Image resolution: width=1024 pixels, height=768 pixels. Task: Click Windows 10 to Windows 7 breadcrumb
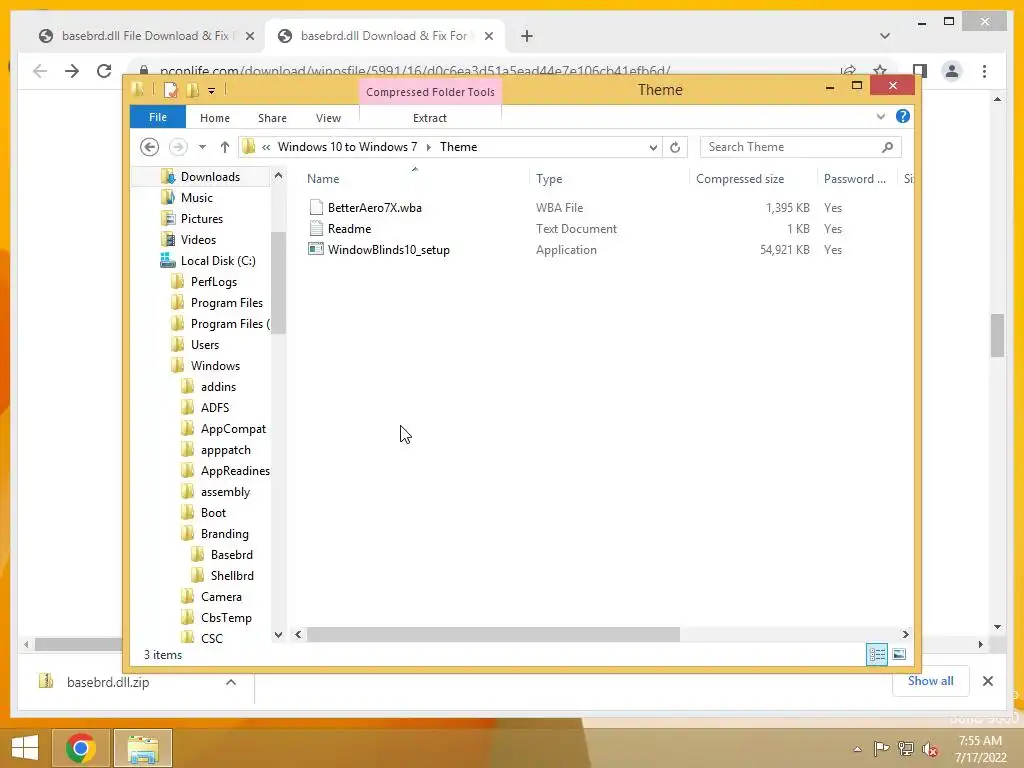tap(347, 147)
